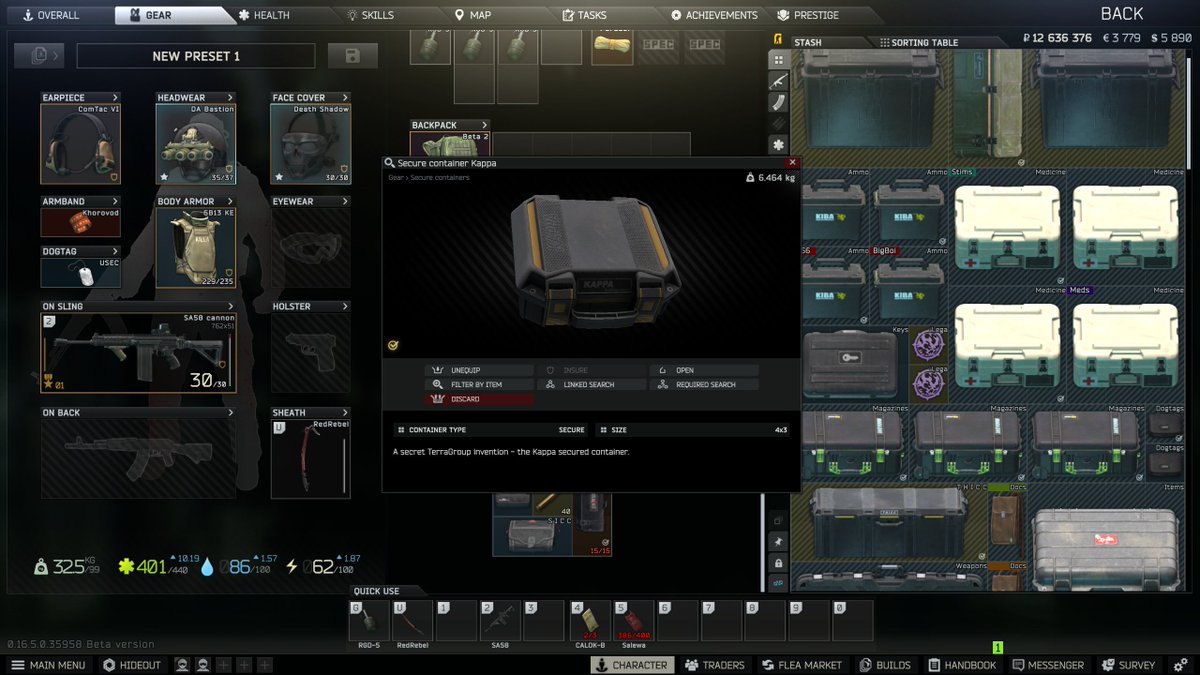Expand the On Back slot arrow
Viewport: 1200px width, 675px height.
coord(231,413)
